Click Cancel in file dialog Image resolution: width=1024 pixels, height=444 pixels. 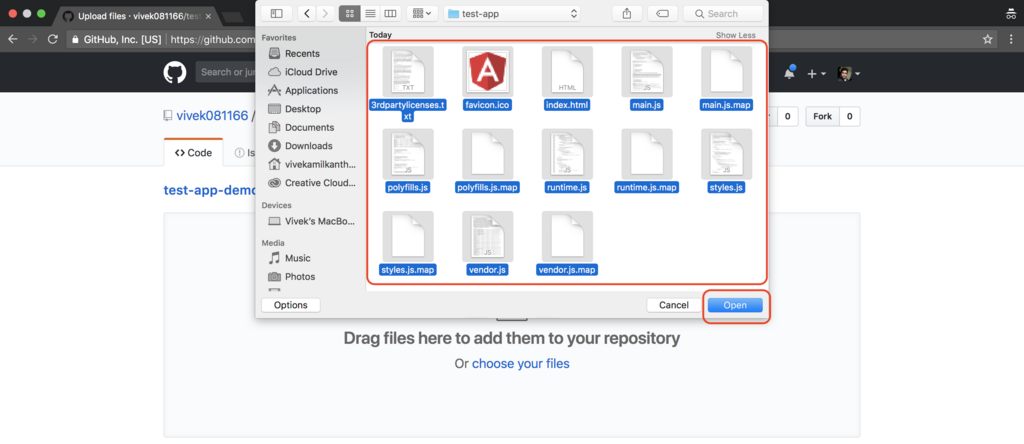[673, 305]
